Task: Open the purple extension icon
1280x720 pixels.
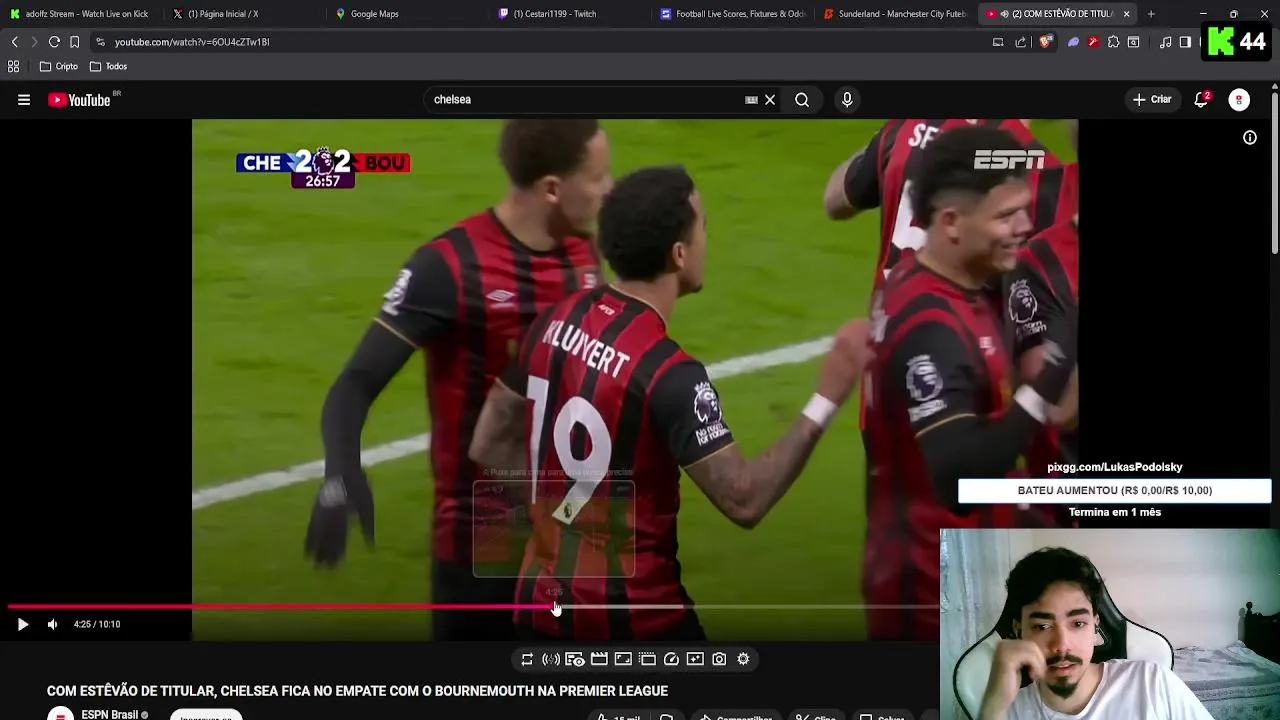Action: [1073, 42]
